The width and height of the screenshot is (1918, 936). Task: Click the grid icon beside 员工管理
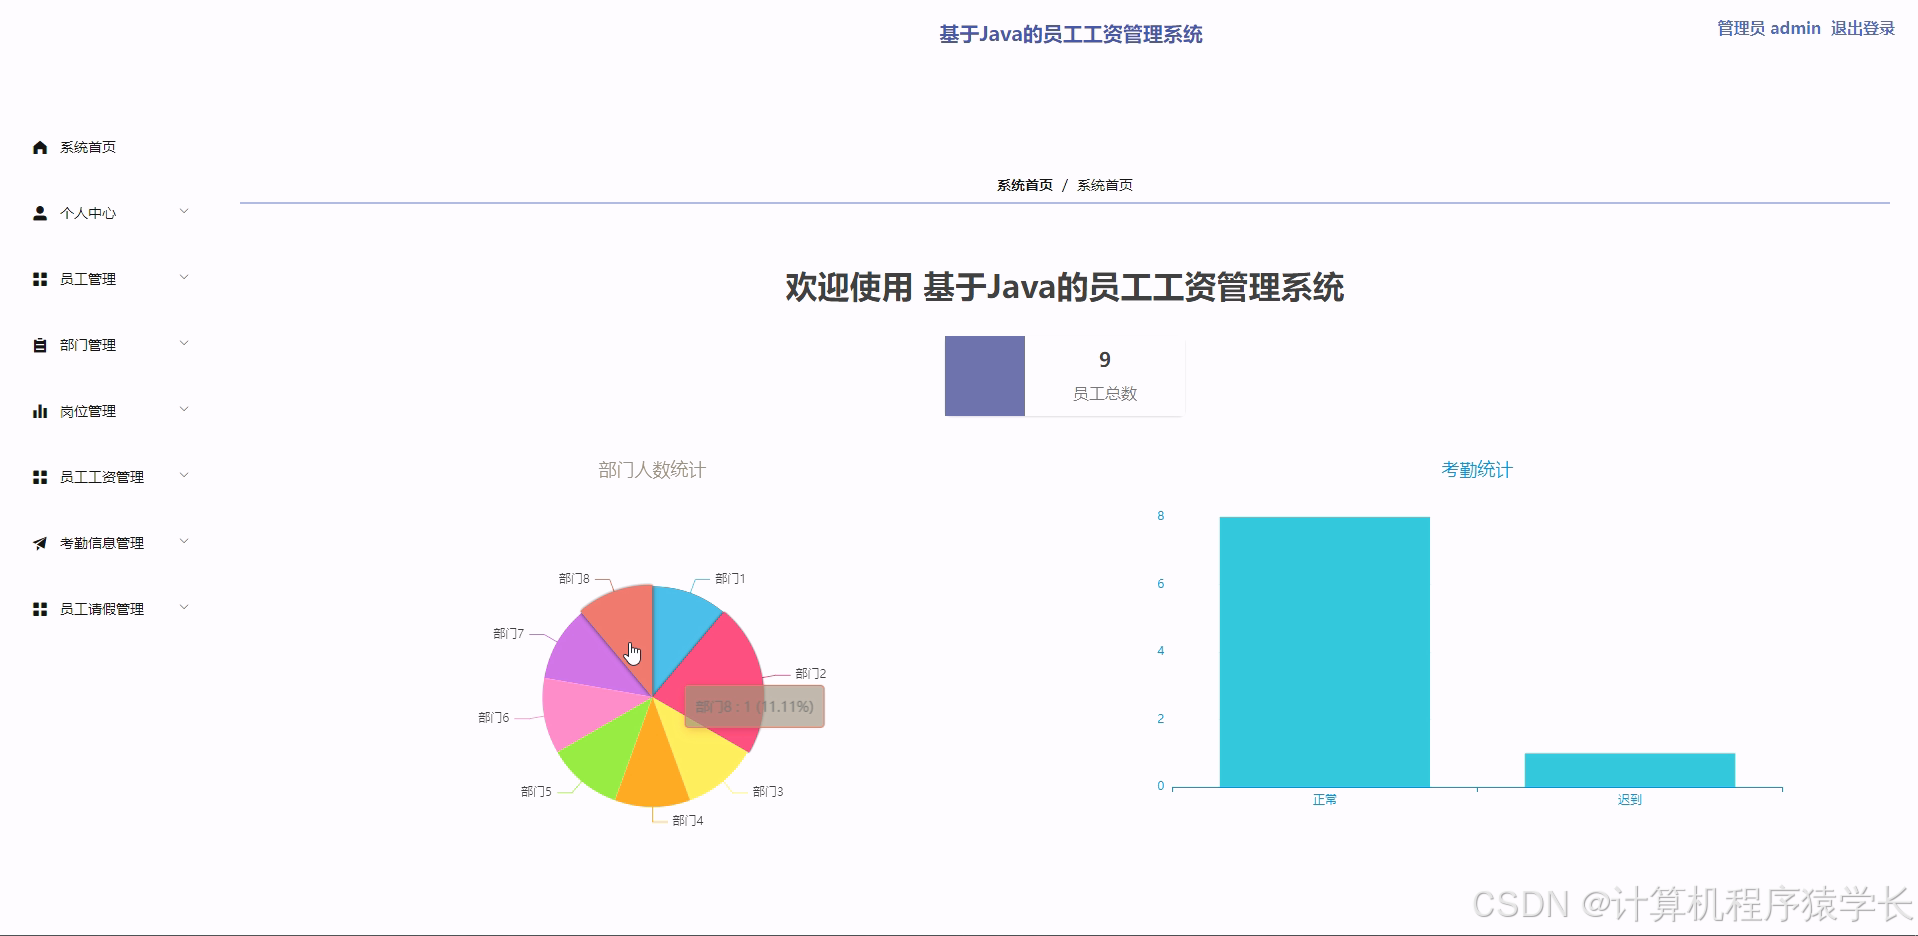coord(39,278)
